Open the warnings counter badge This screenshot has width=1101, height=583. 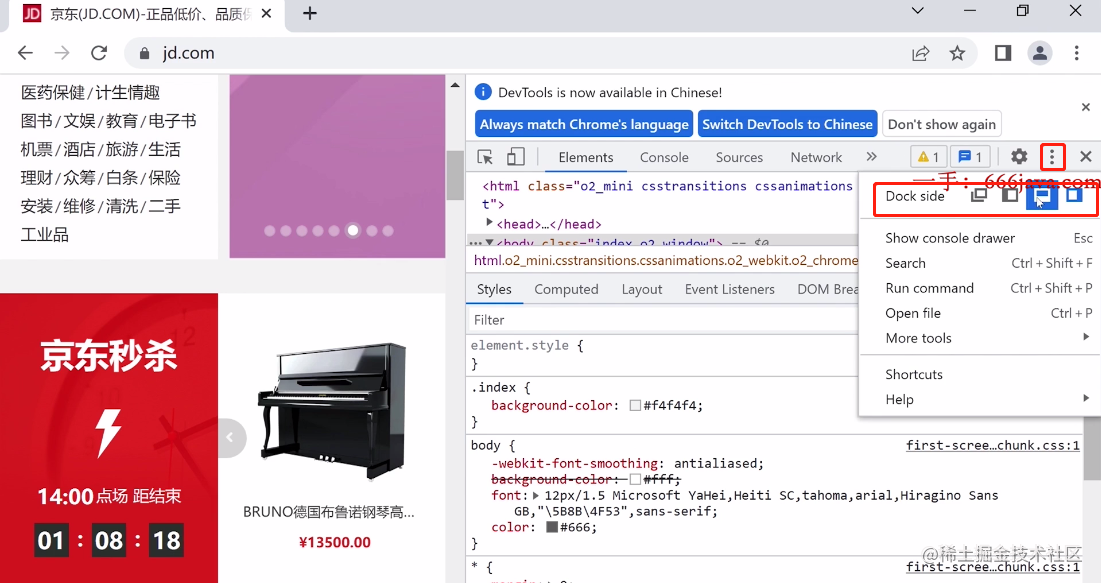(928, 157)
